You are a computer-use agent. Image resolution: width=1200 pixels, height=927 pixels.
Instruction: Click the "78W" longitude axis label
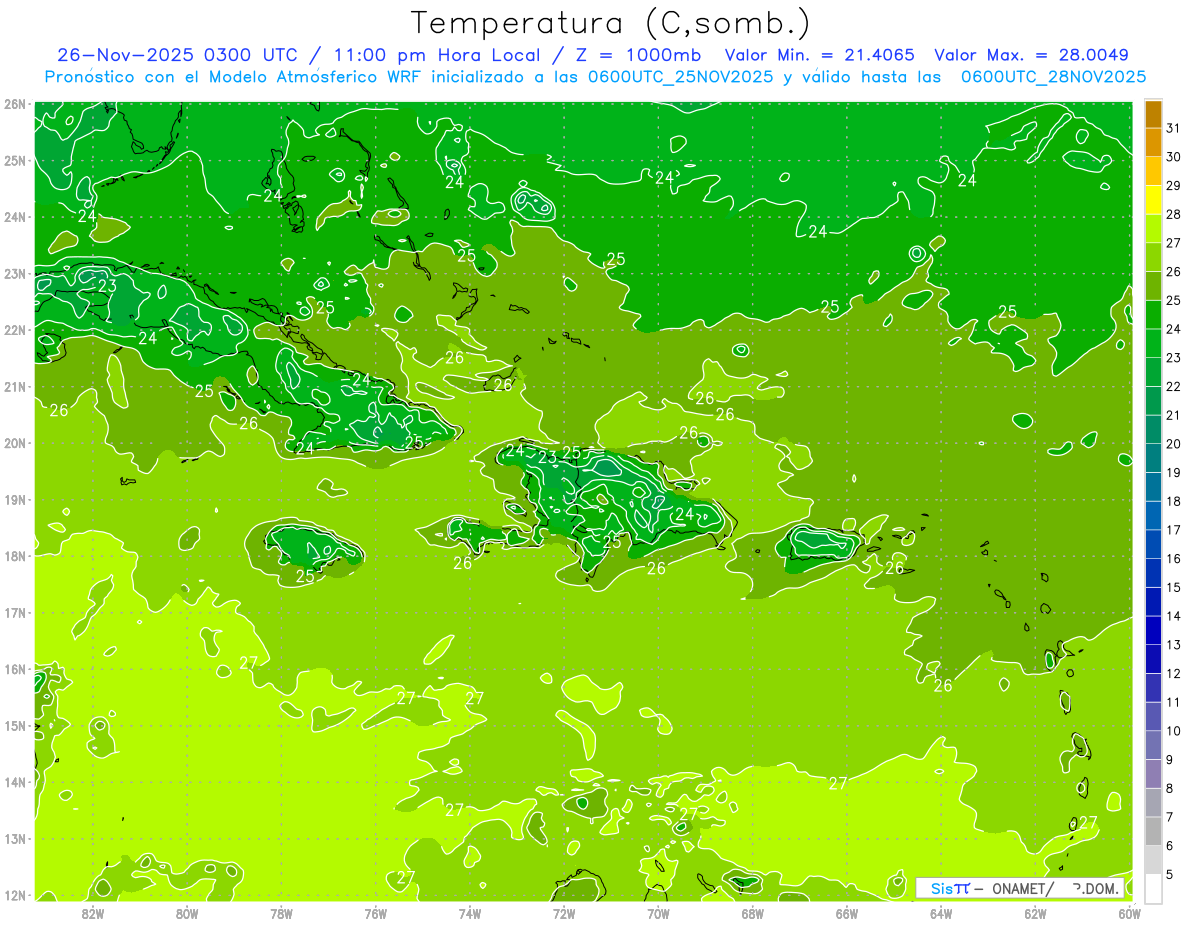282,913
